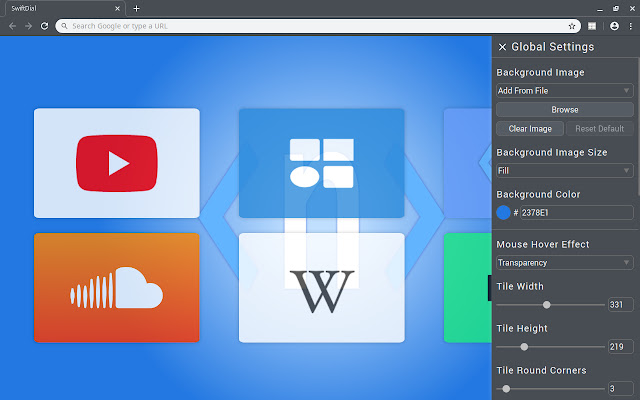Screen dimensions: 640x400
Task: Click the Tile Height label
Action: tap(522, 329)
